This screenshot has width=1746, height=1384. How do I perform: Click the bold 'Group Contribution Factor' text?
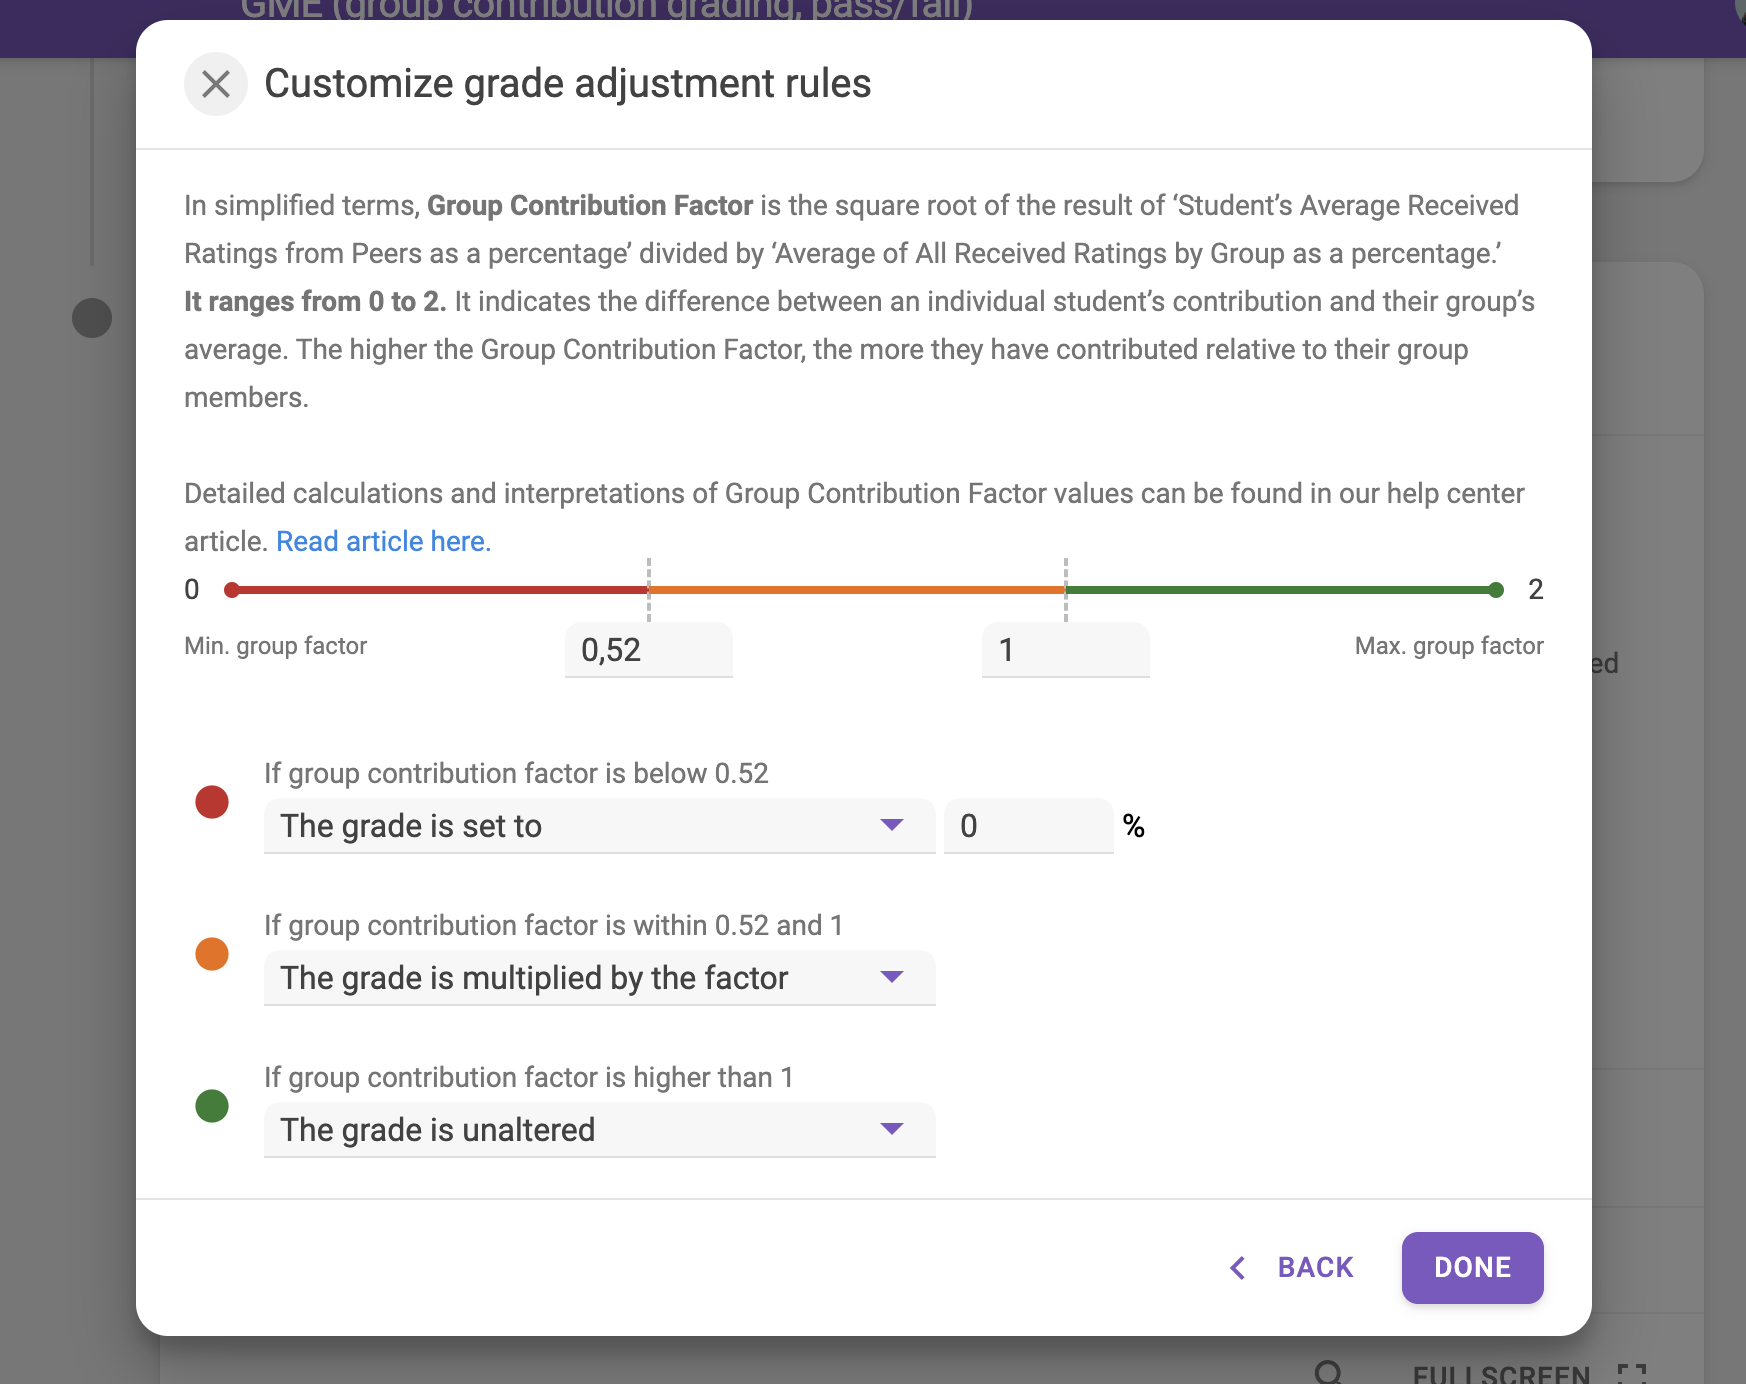[x=590, y=205]
